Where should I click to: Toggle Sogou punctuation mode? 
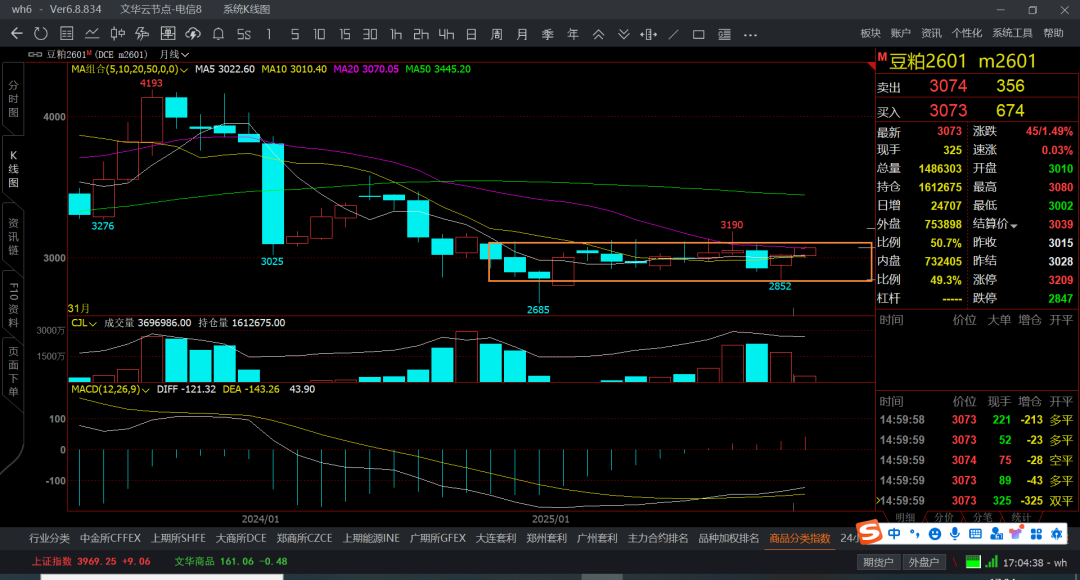click(x=915, y=534)
